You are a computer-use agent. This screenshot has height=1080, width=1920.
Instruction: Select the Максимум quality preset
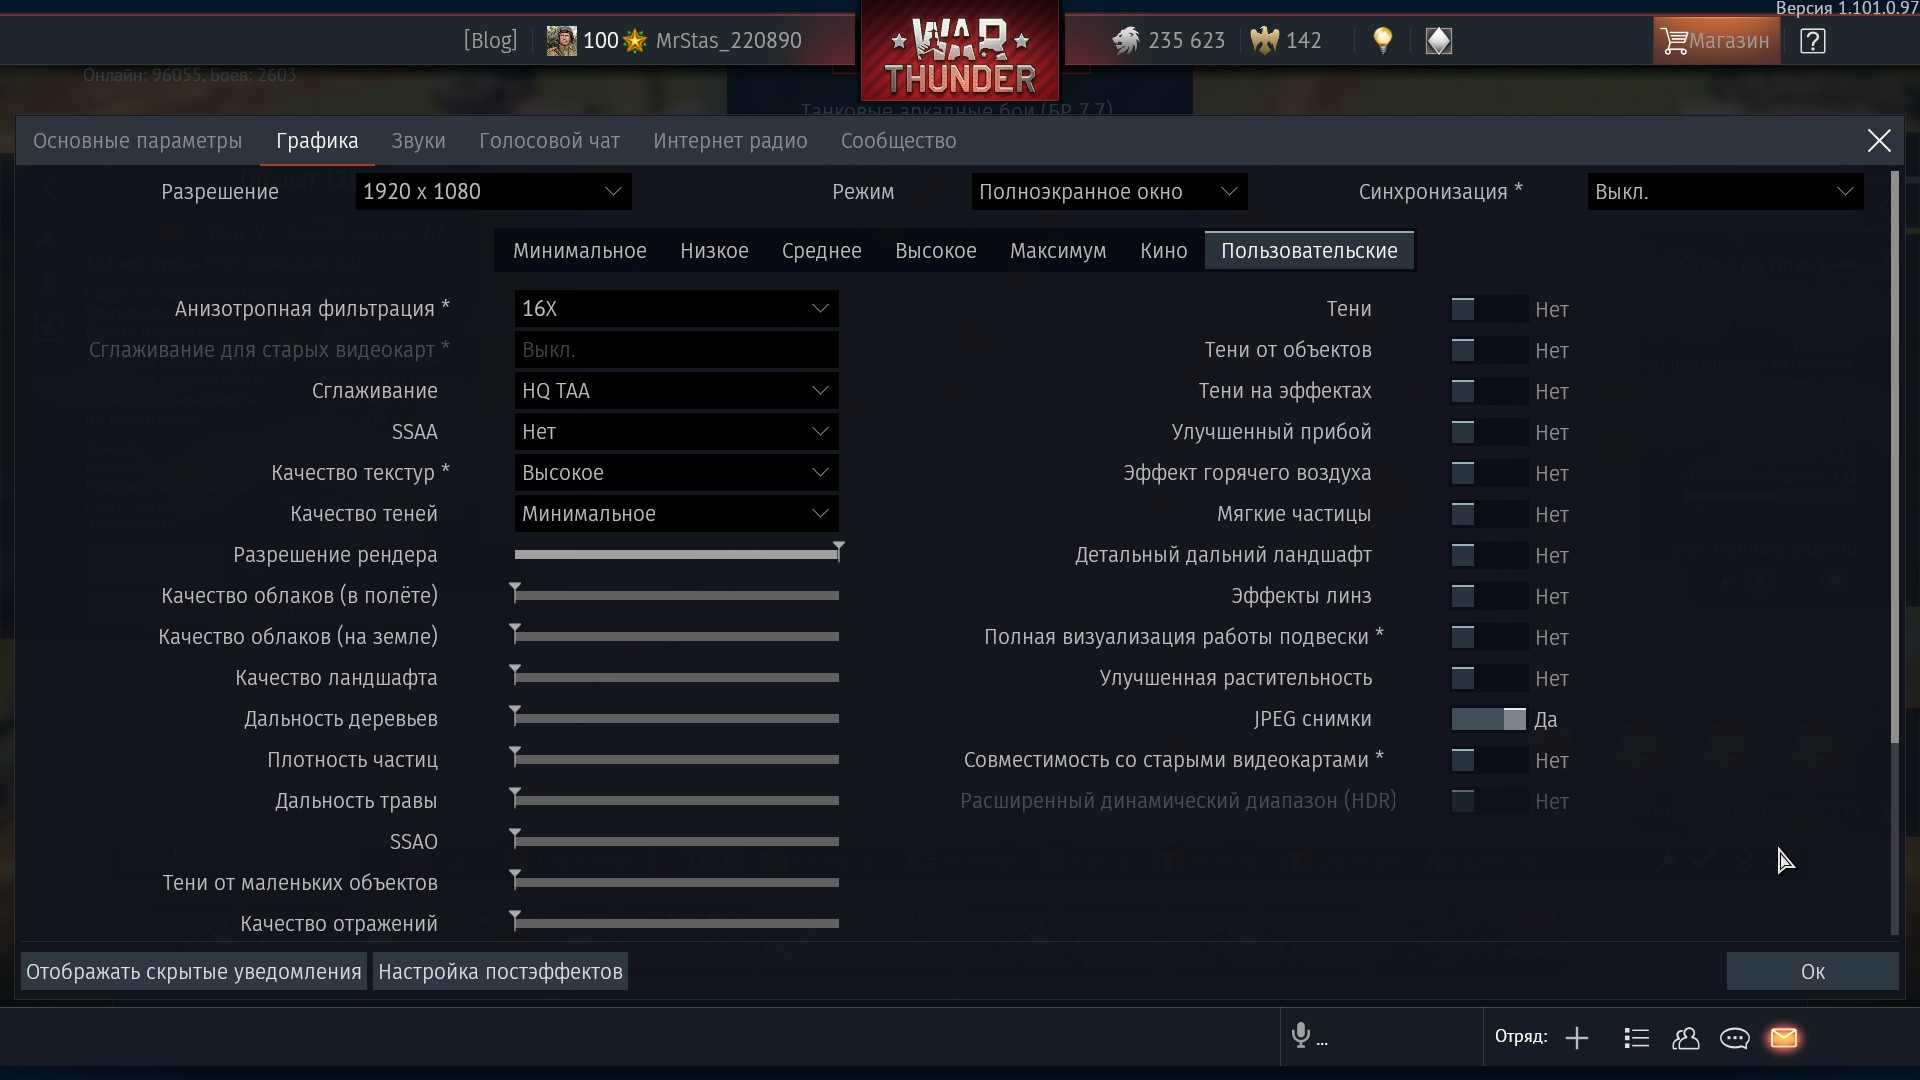point(1057,251)
